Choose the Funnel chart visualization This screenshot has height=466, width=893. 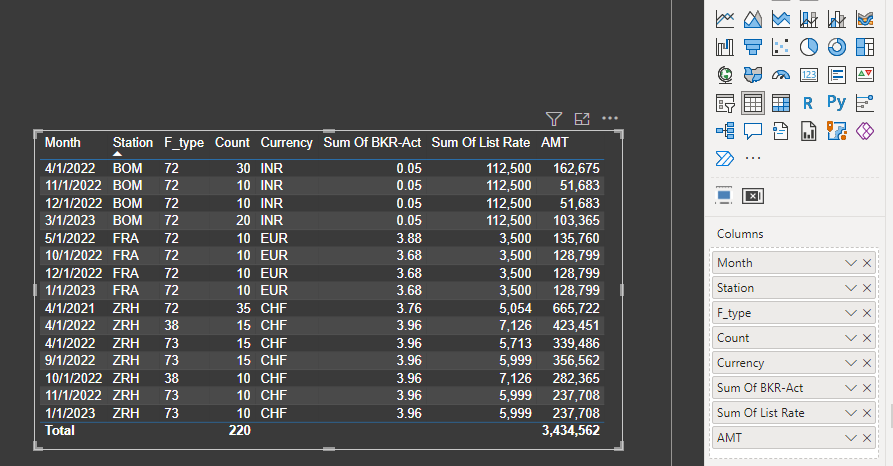click(753, 46)
